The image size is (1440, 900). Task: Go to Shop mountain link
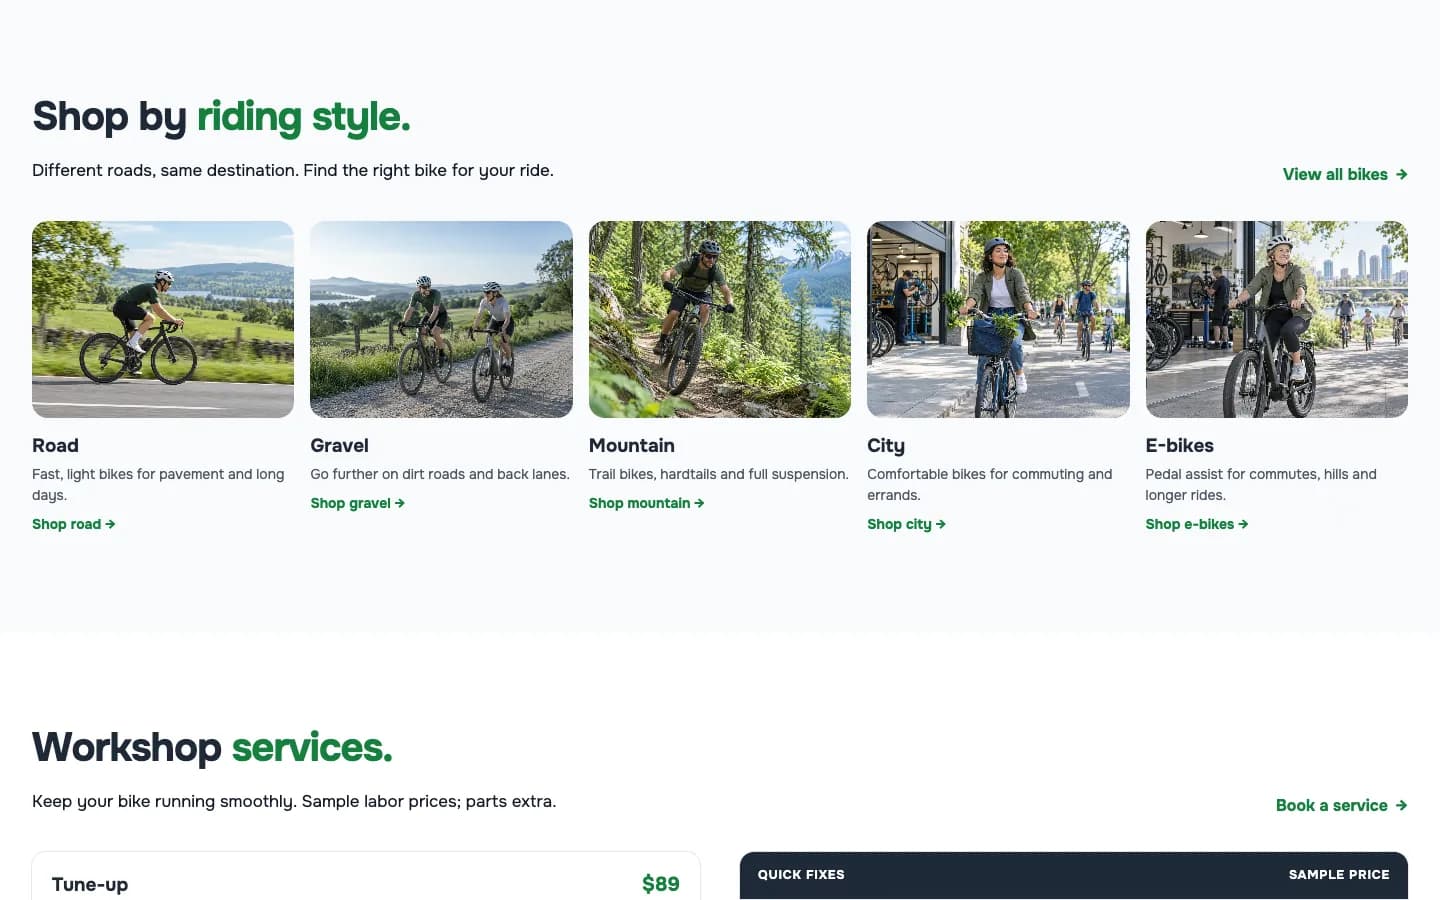[647, 503]
